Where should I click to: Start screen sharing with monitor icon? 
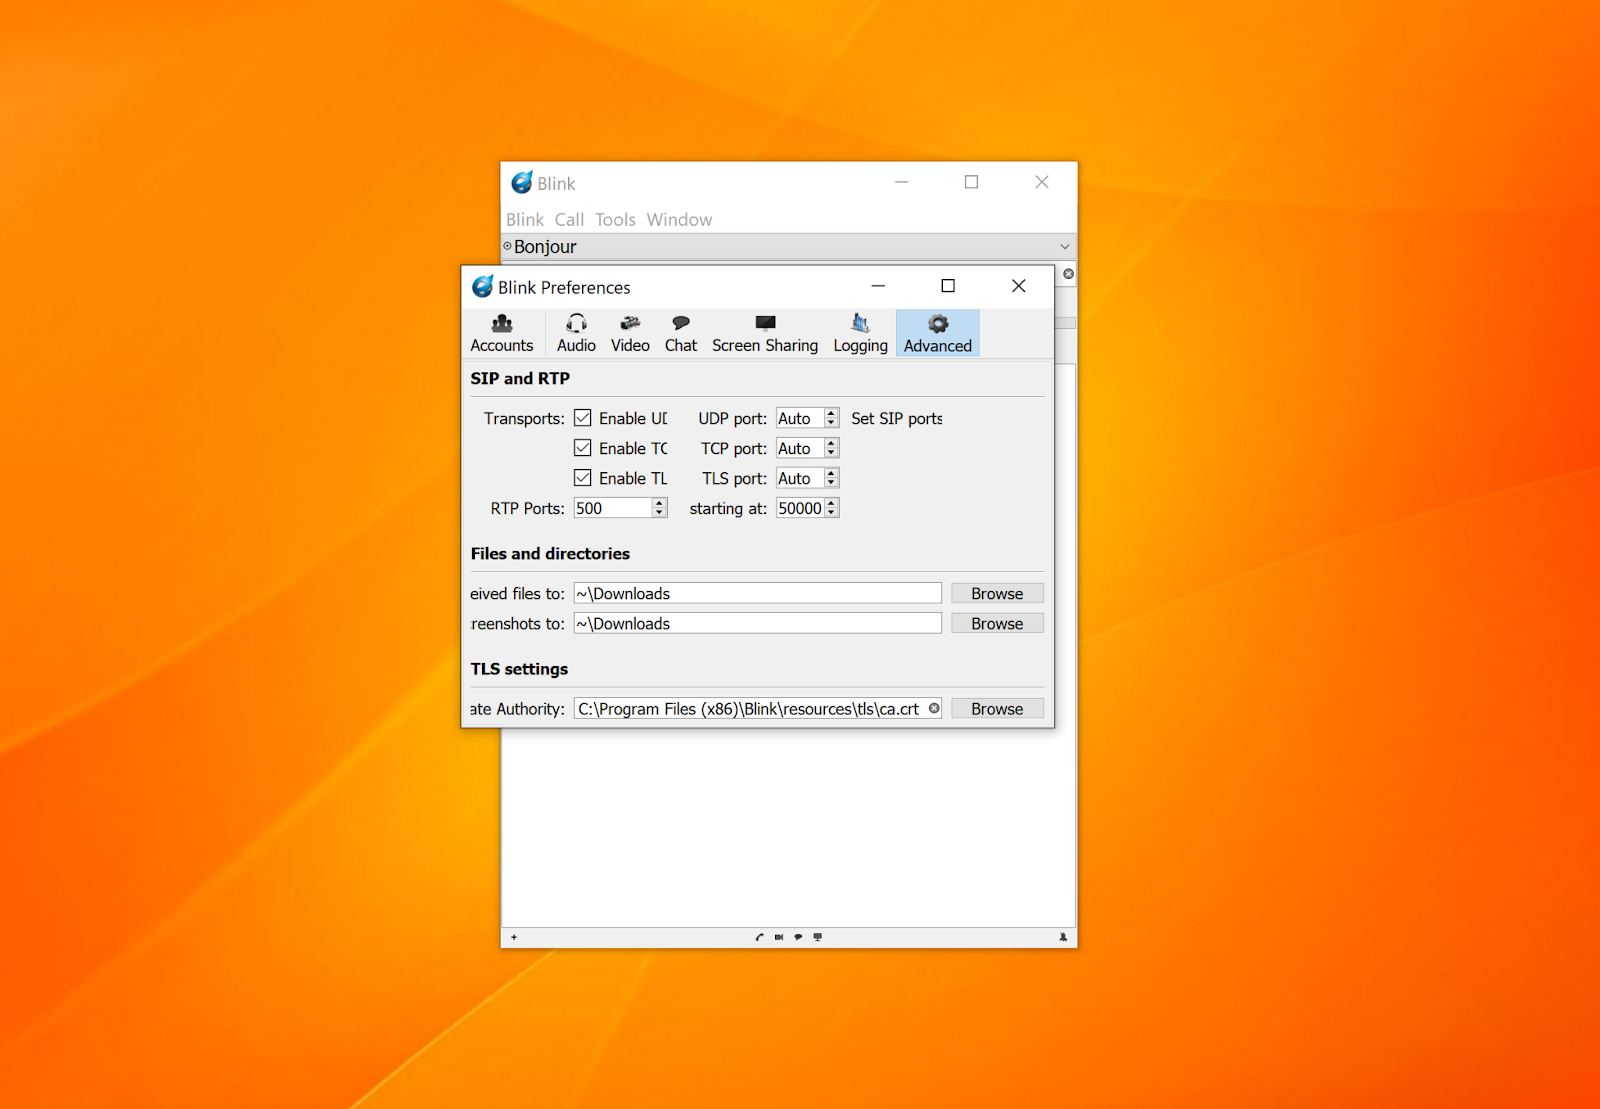tap(817, 937)
